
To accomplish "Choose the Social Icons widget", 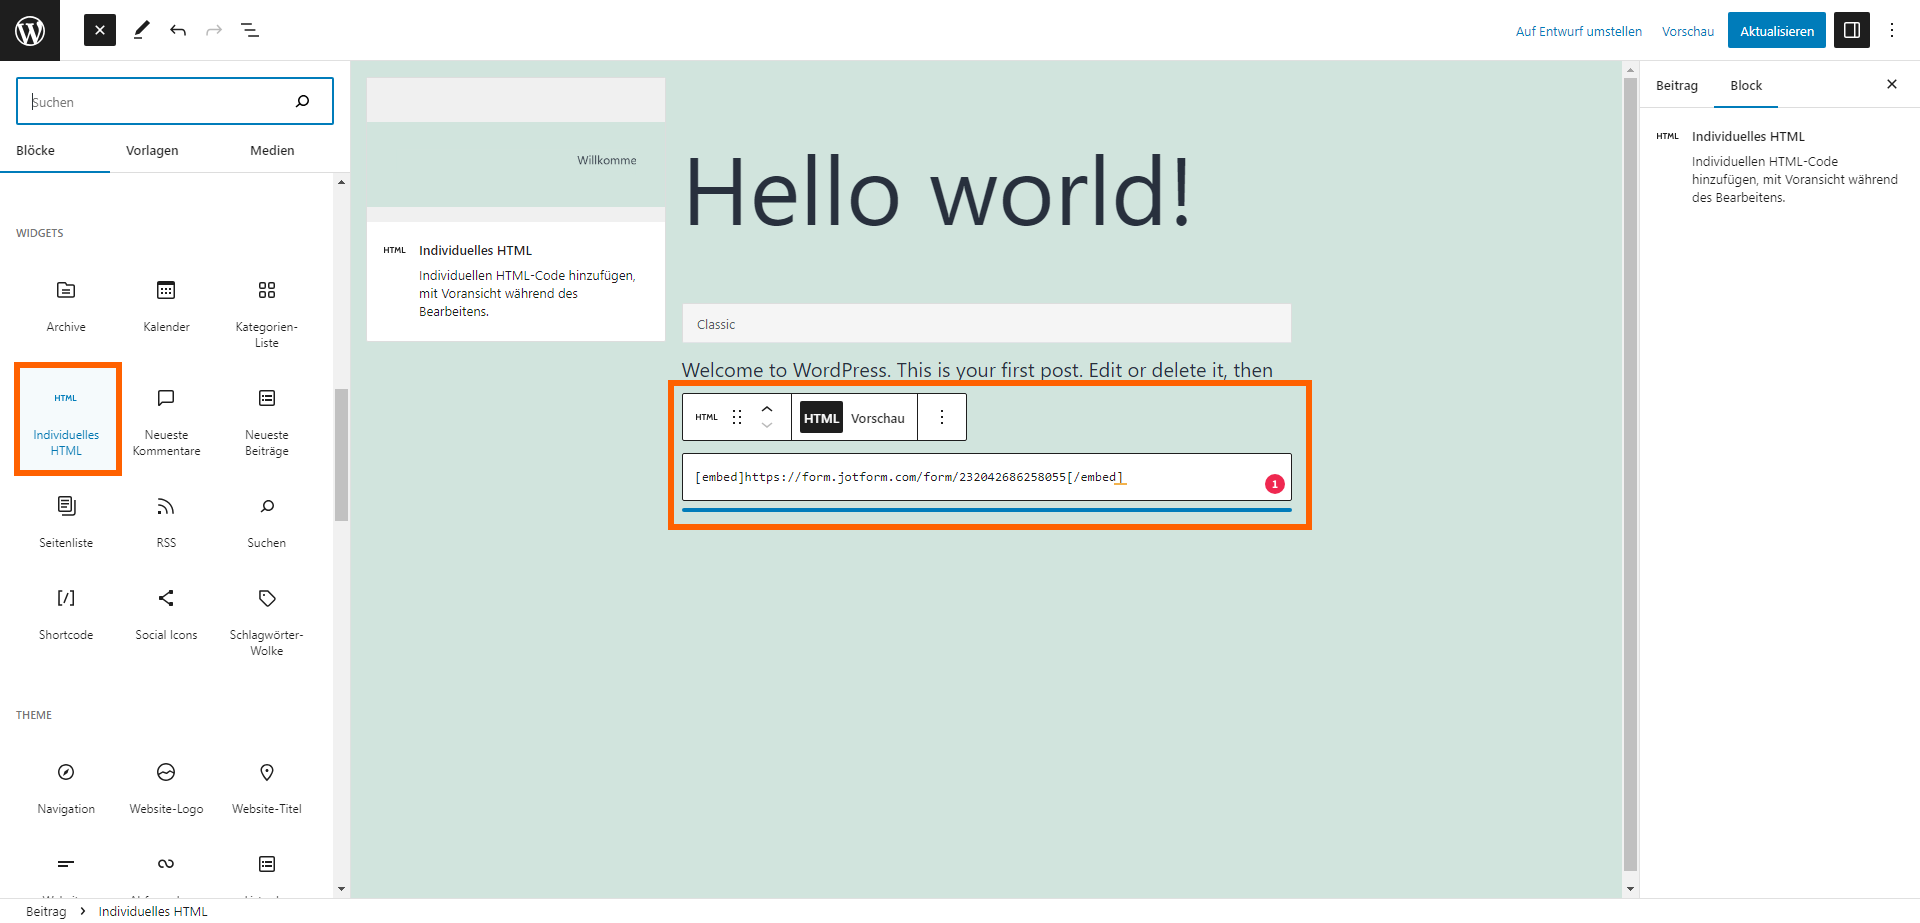I will (x=166, y=612).
